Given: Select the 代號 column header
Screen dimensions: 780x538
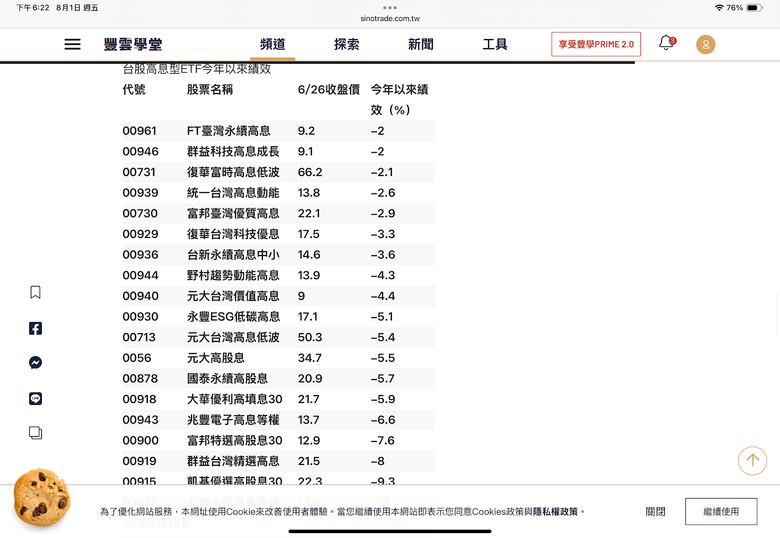Looking at the screenshot, I should (134, 90).
